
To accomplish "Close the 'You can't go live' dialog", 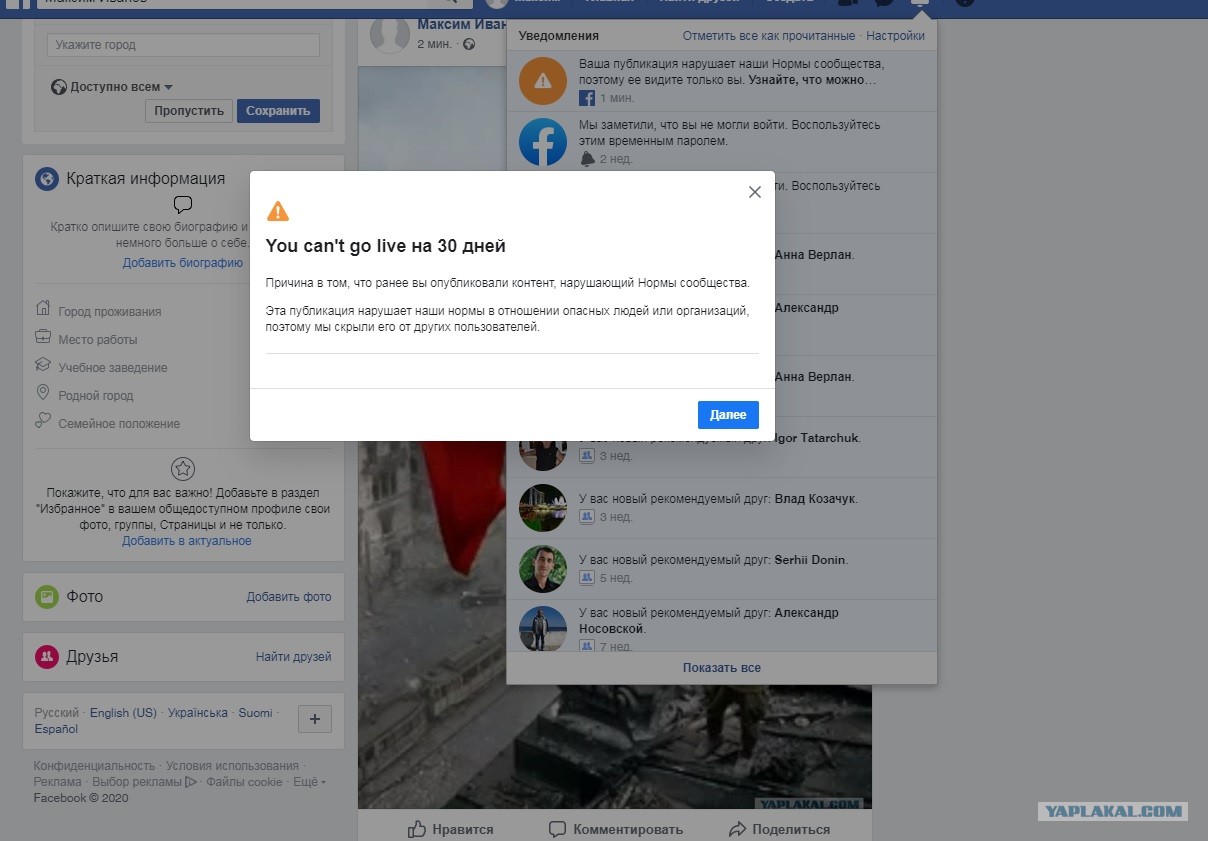I will [755, 192].
